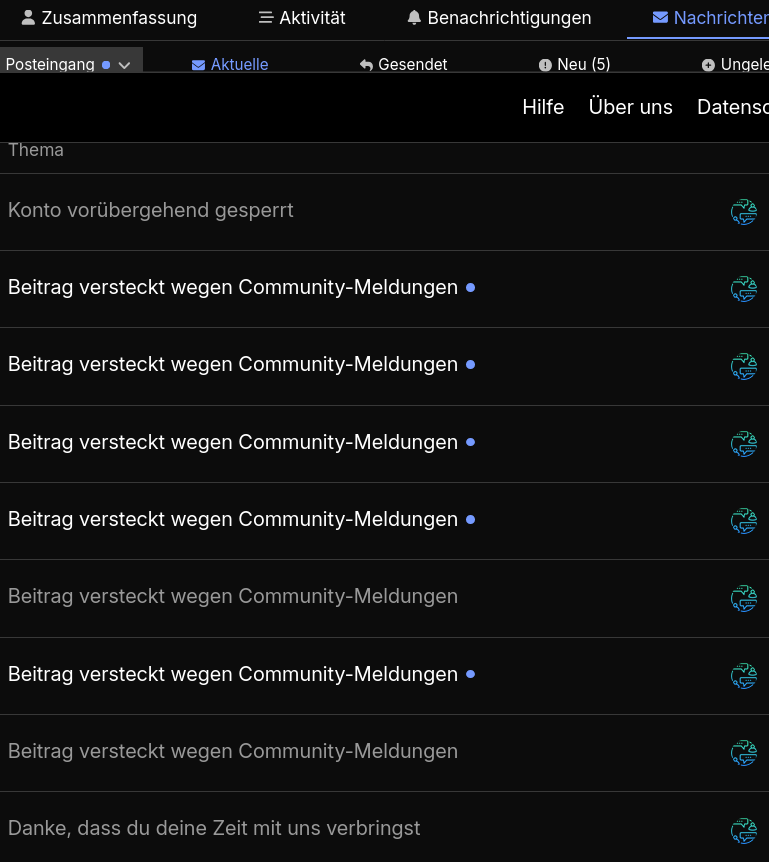
Task: Open message 'Konto vorübergehend gesperrt'
Action: point(151,211)
